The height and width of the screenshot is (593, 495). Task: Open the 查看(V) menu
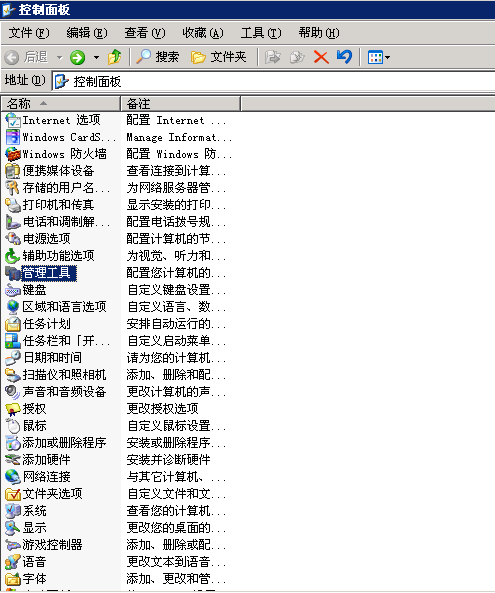[145, 33]
